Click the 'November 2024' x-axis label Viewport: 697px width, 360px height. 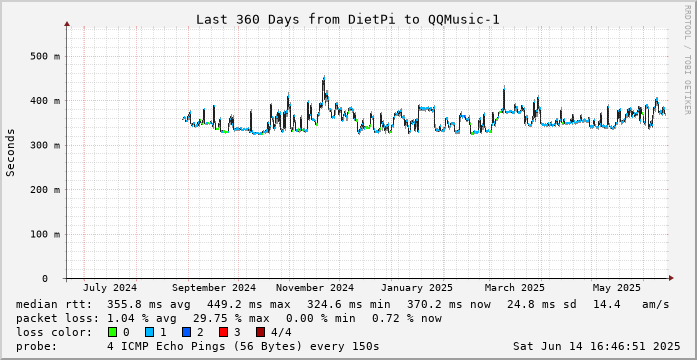[315, 288]
